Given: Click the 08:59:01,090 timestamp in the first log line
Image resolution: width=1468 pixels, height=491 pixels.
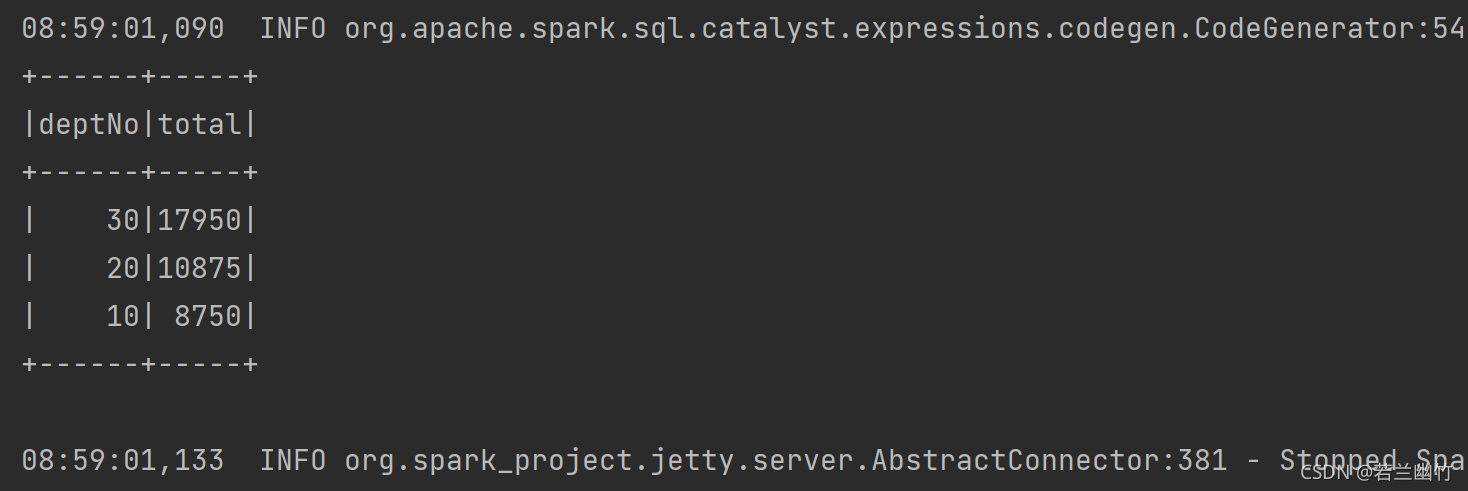Looking at the screenshot, I should [x=123, y=29].
